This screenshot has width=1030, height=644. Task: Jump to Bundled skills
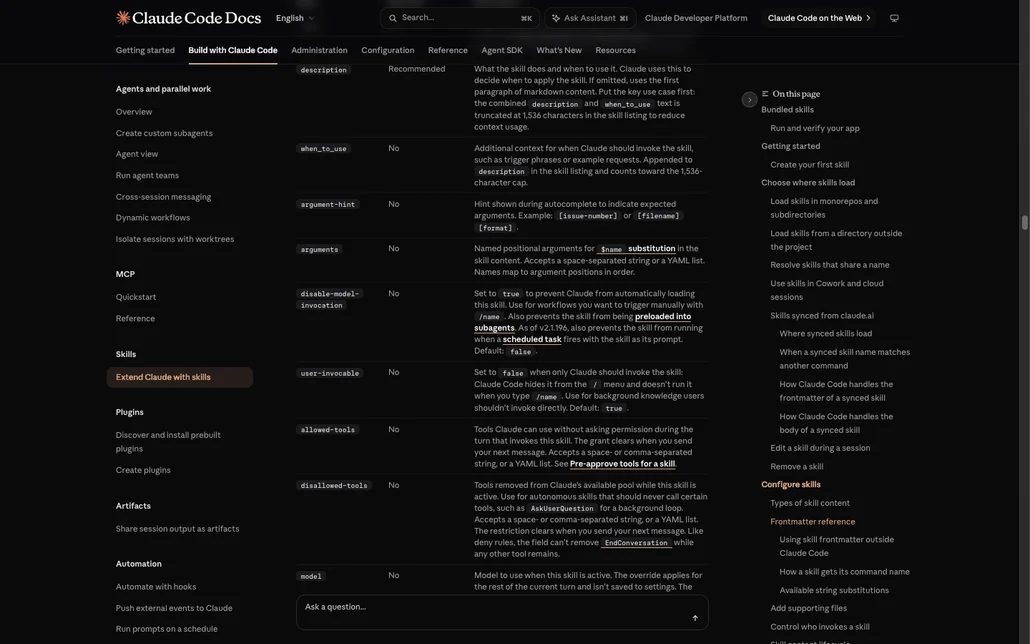788,110
